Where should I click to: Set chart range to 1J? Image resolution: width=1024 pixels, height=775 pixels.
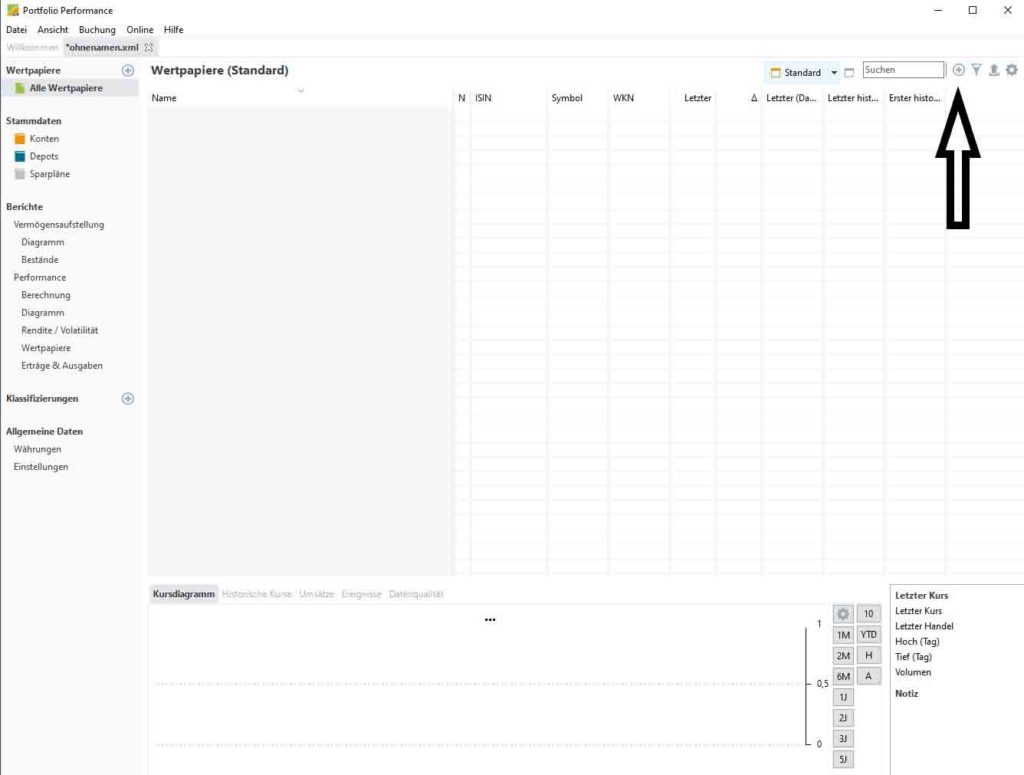843,697
